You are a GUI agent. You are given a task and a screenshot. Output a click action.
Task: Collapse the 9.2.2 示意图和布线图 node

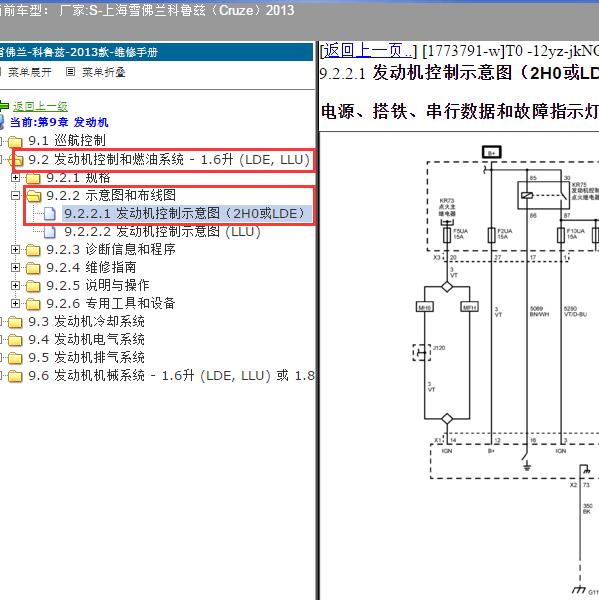click(15, 196)
